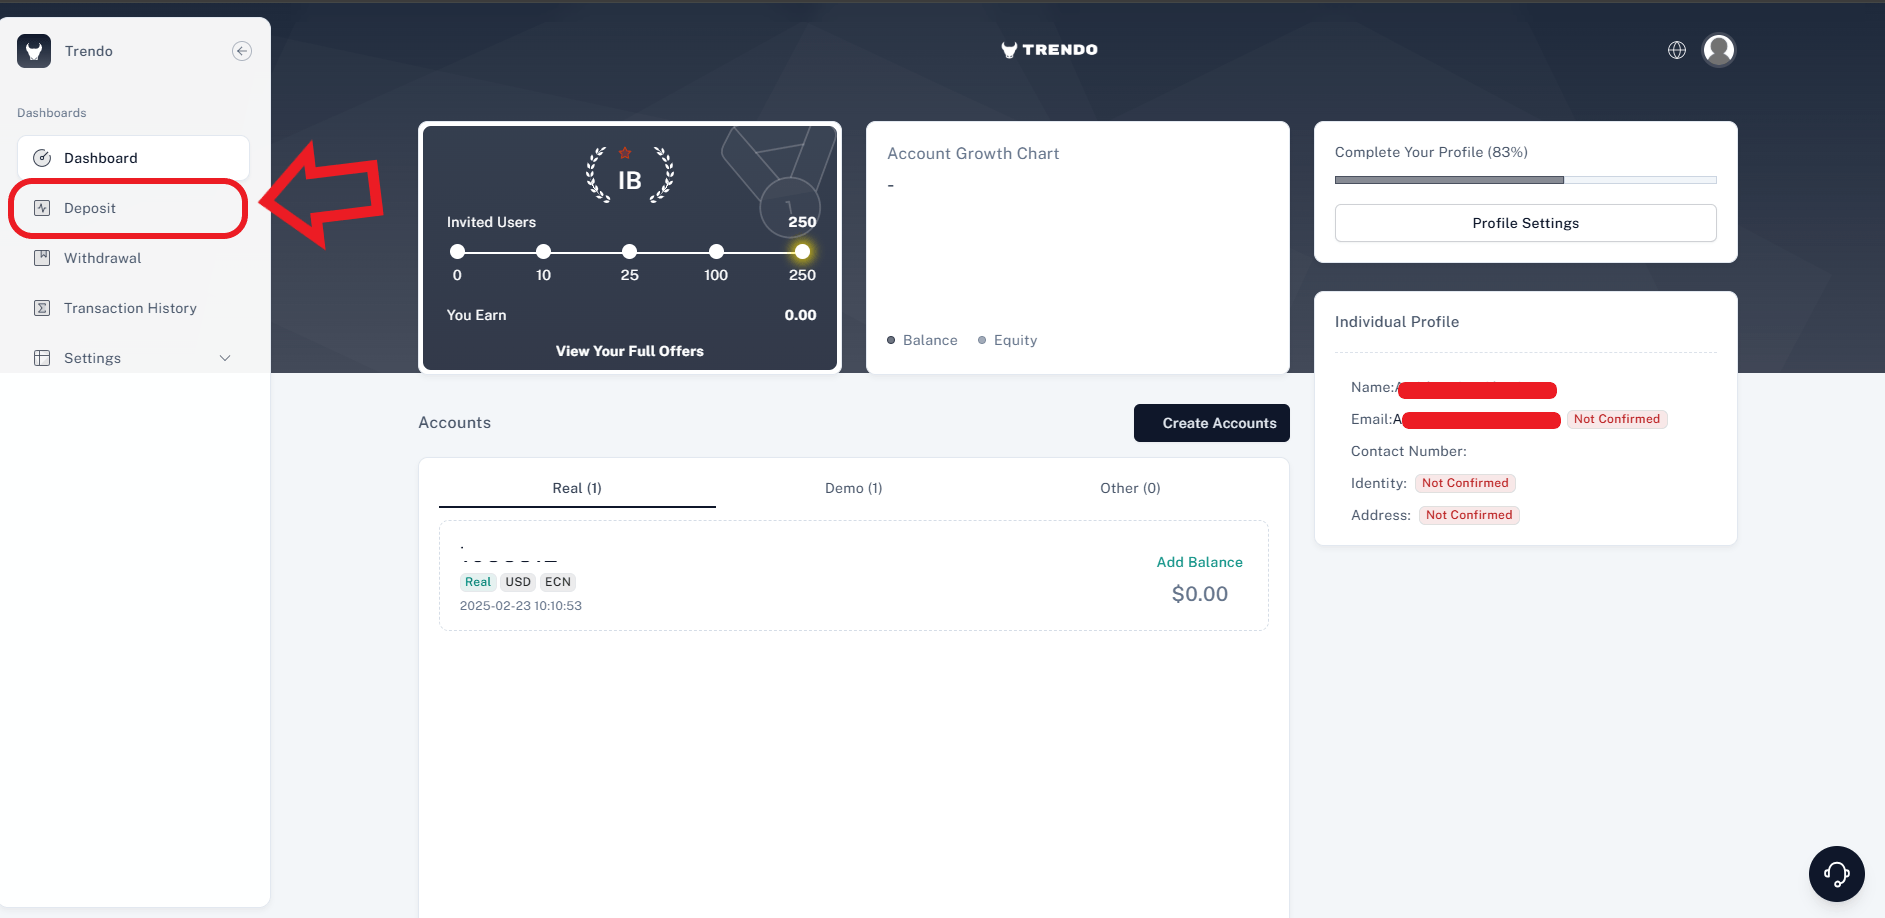Toggle the Equity legend in growth chart
The height and width of the screenshot is (918, 1885).
(1007, 340)
